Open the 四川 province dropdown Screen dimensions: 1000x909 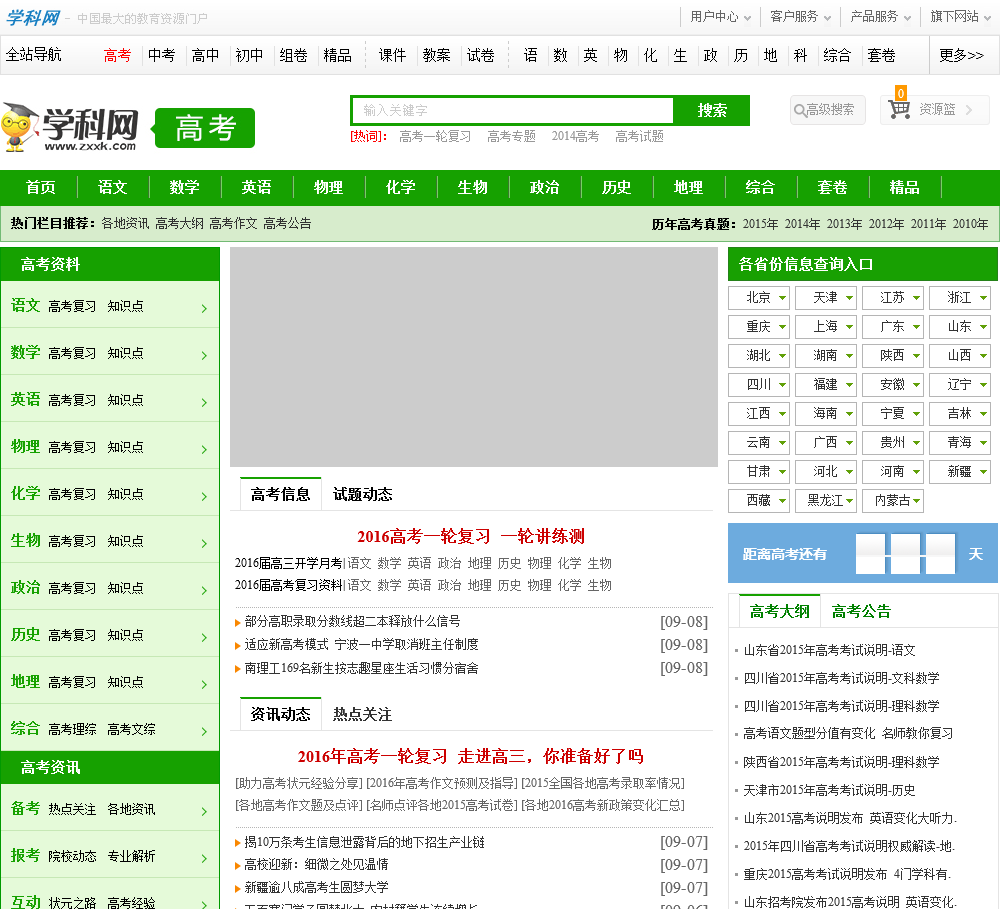pos(759,385)
